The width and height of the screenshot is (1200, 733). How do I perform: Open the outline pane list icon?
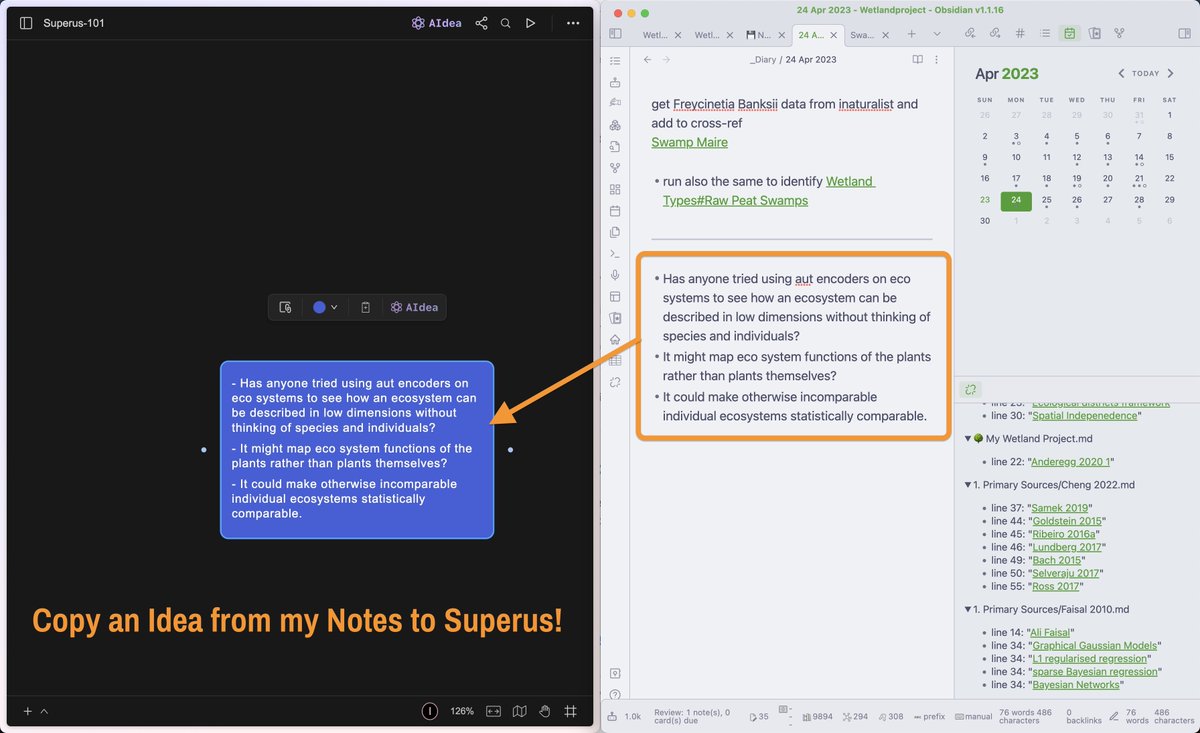coord(1044,33)
